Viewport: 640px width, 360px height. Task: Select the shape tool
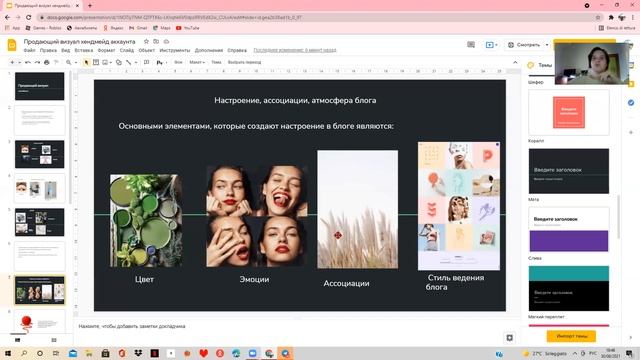pyautogui.click(x=119, y=62)
